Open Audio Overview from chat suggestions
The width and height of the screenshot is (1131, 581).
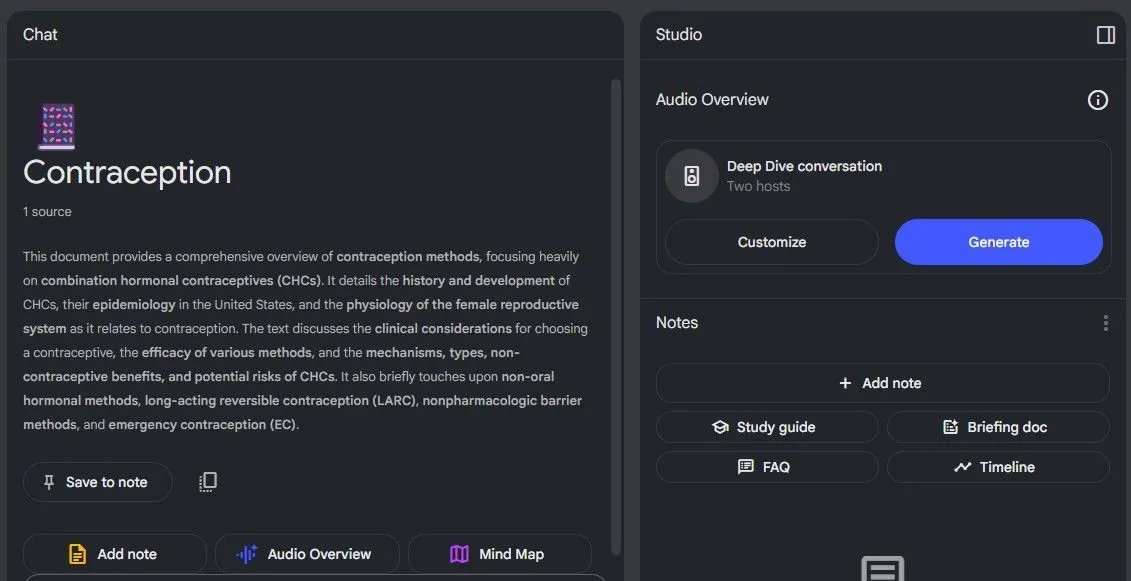[306, 554]
